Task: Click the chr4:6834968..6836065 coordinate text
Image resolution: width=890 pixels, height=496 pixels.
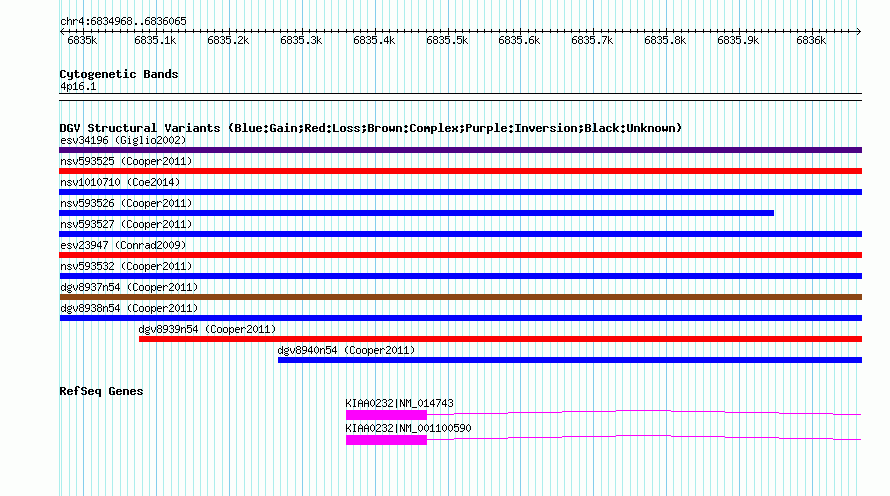Action: point(123,21)
